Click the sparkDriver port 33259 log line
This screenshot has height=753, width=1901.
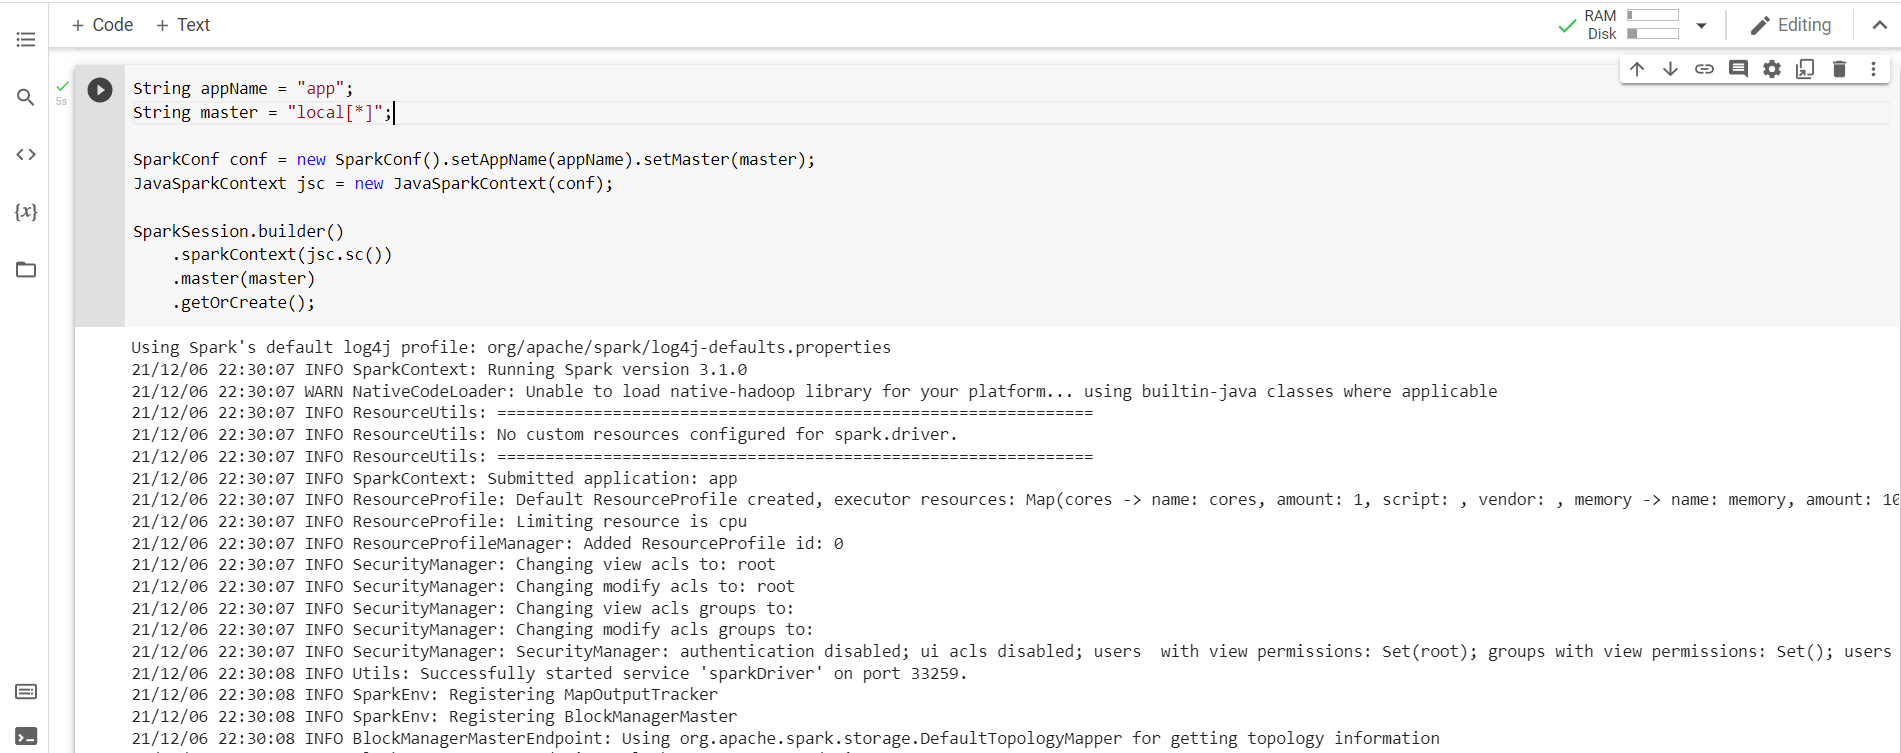pyautogui.click(x=549, y=673)
